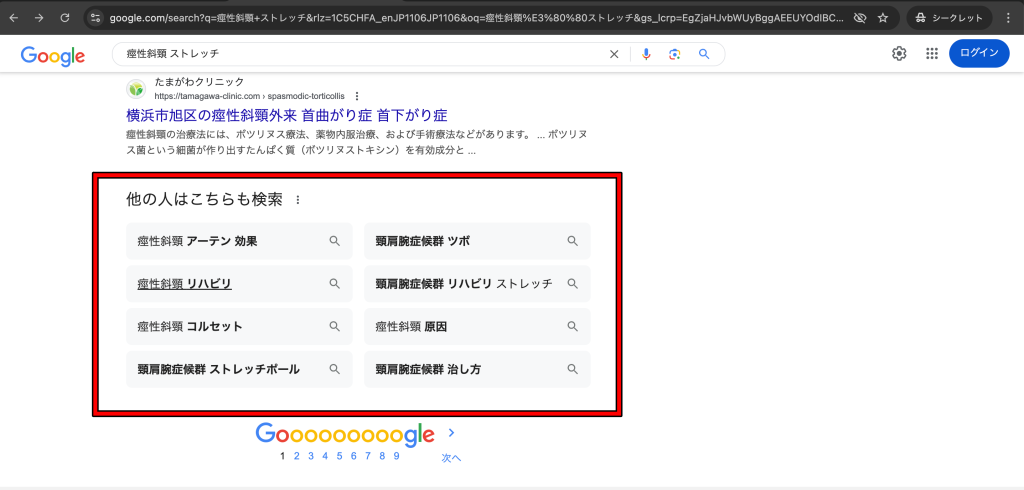
Task: Open the Chrome three-dot menu
Action: [x=1008, y=18]
